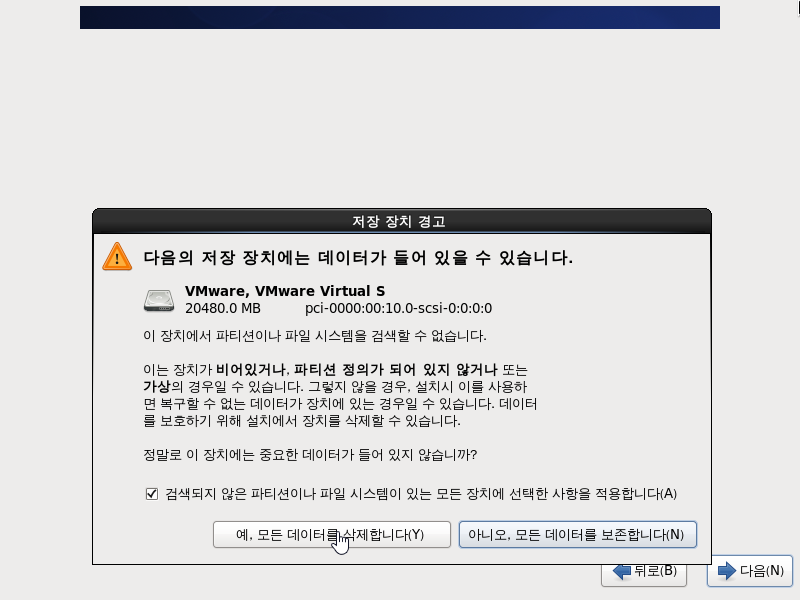The width and height of the screenshot is (800, 600).
Task: Go back with the 뒤로(B) button text
Action: [x=656, y=572]
